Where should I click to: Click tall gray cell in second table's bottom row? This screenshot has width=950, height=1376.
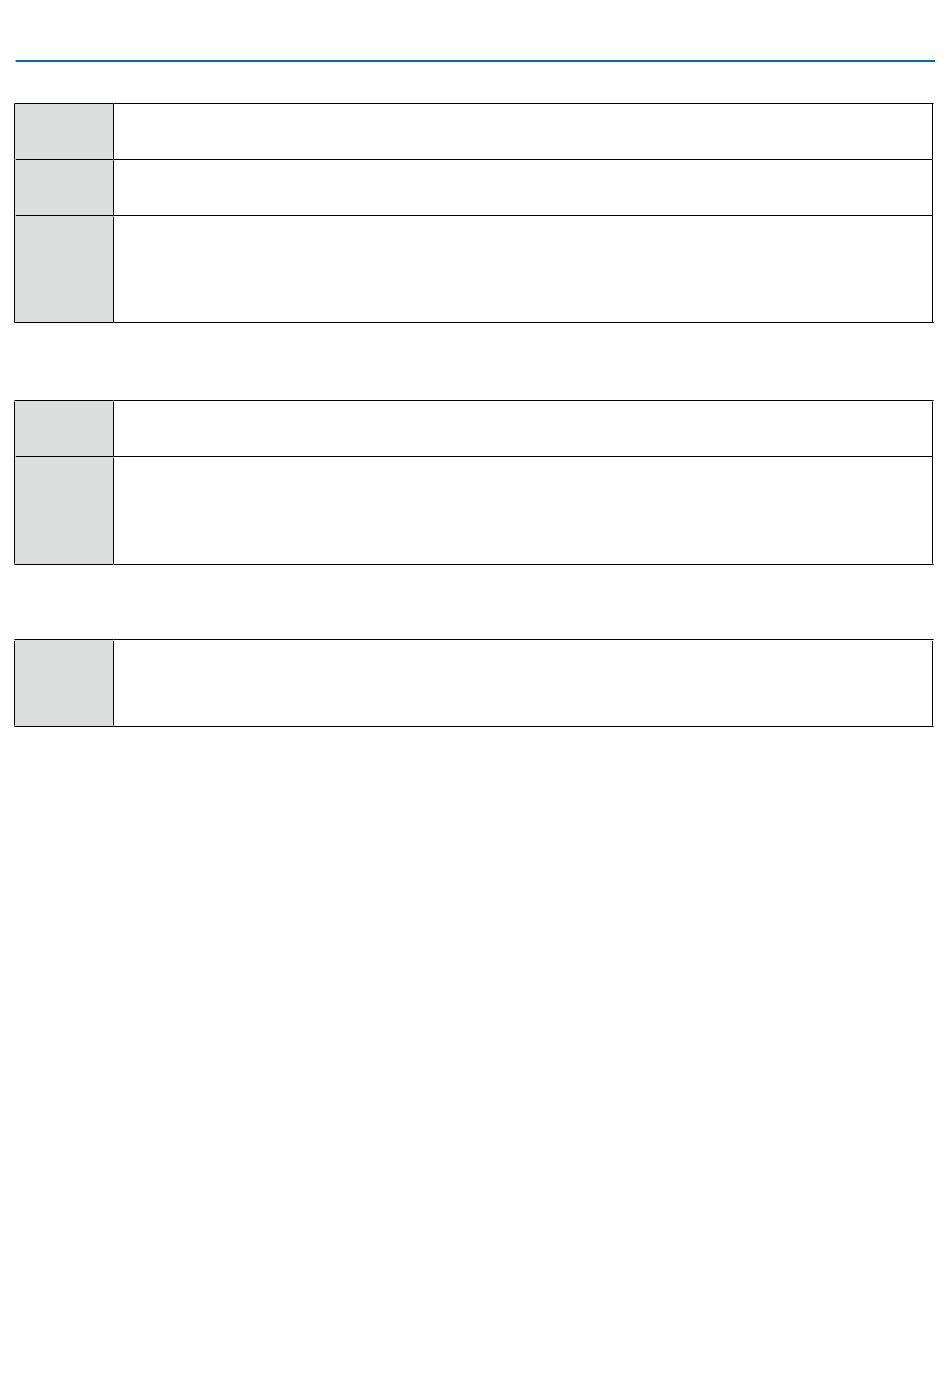pos(64,510)
